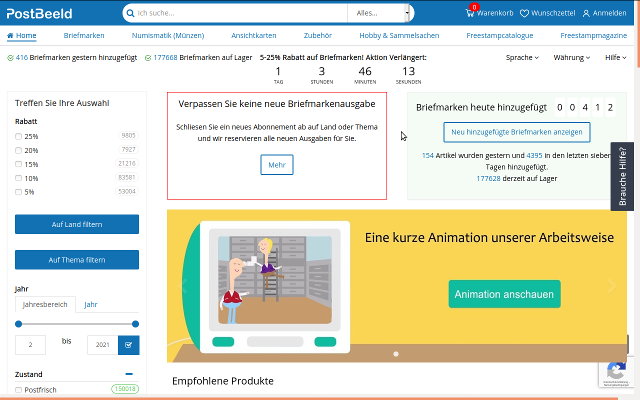
Task: Open the Briefmarken menu item
Action: point(84,35)
